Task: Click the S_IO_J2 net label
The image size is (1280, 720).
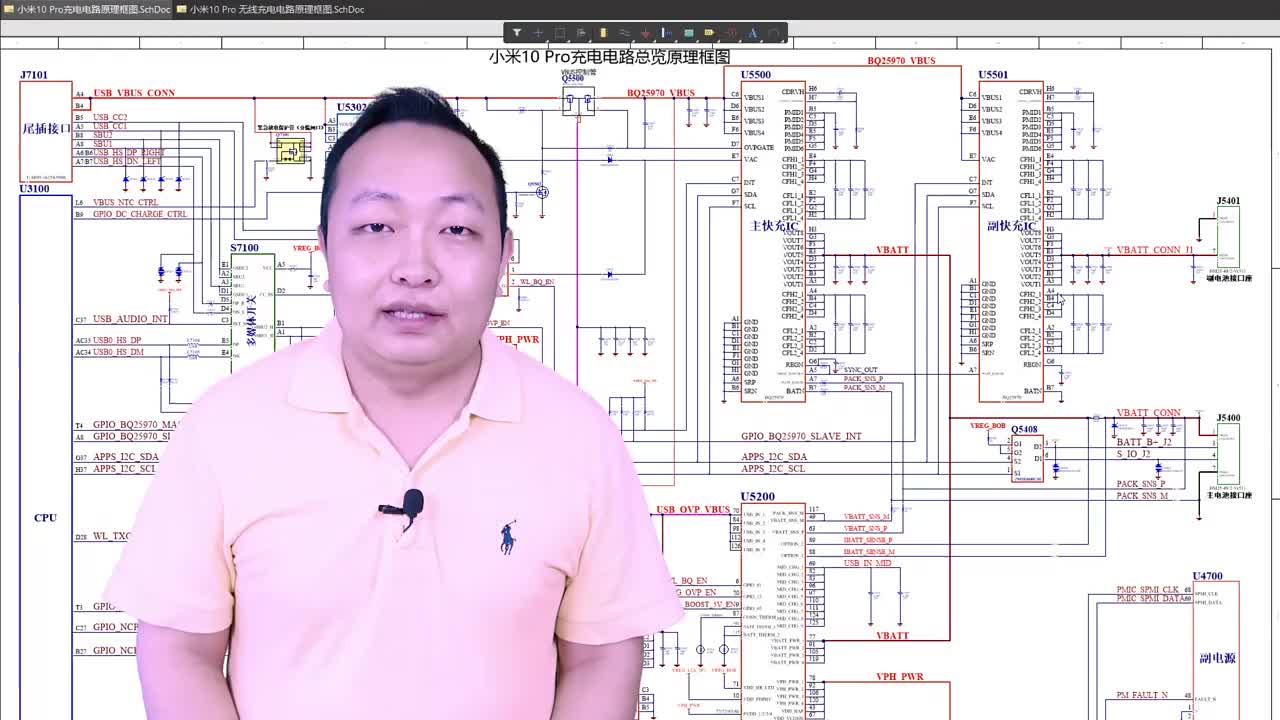Action: pyautogui.click(x=1134, y=454)
